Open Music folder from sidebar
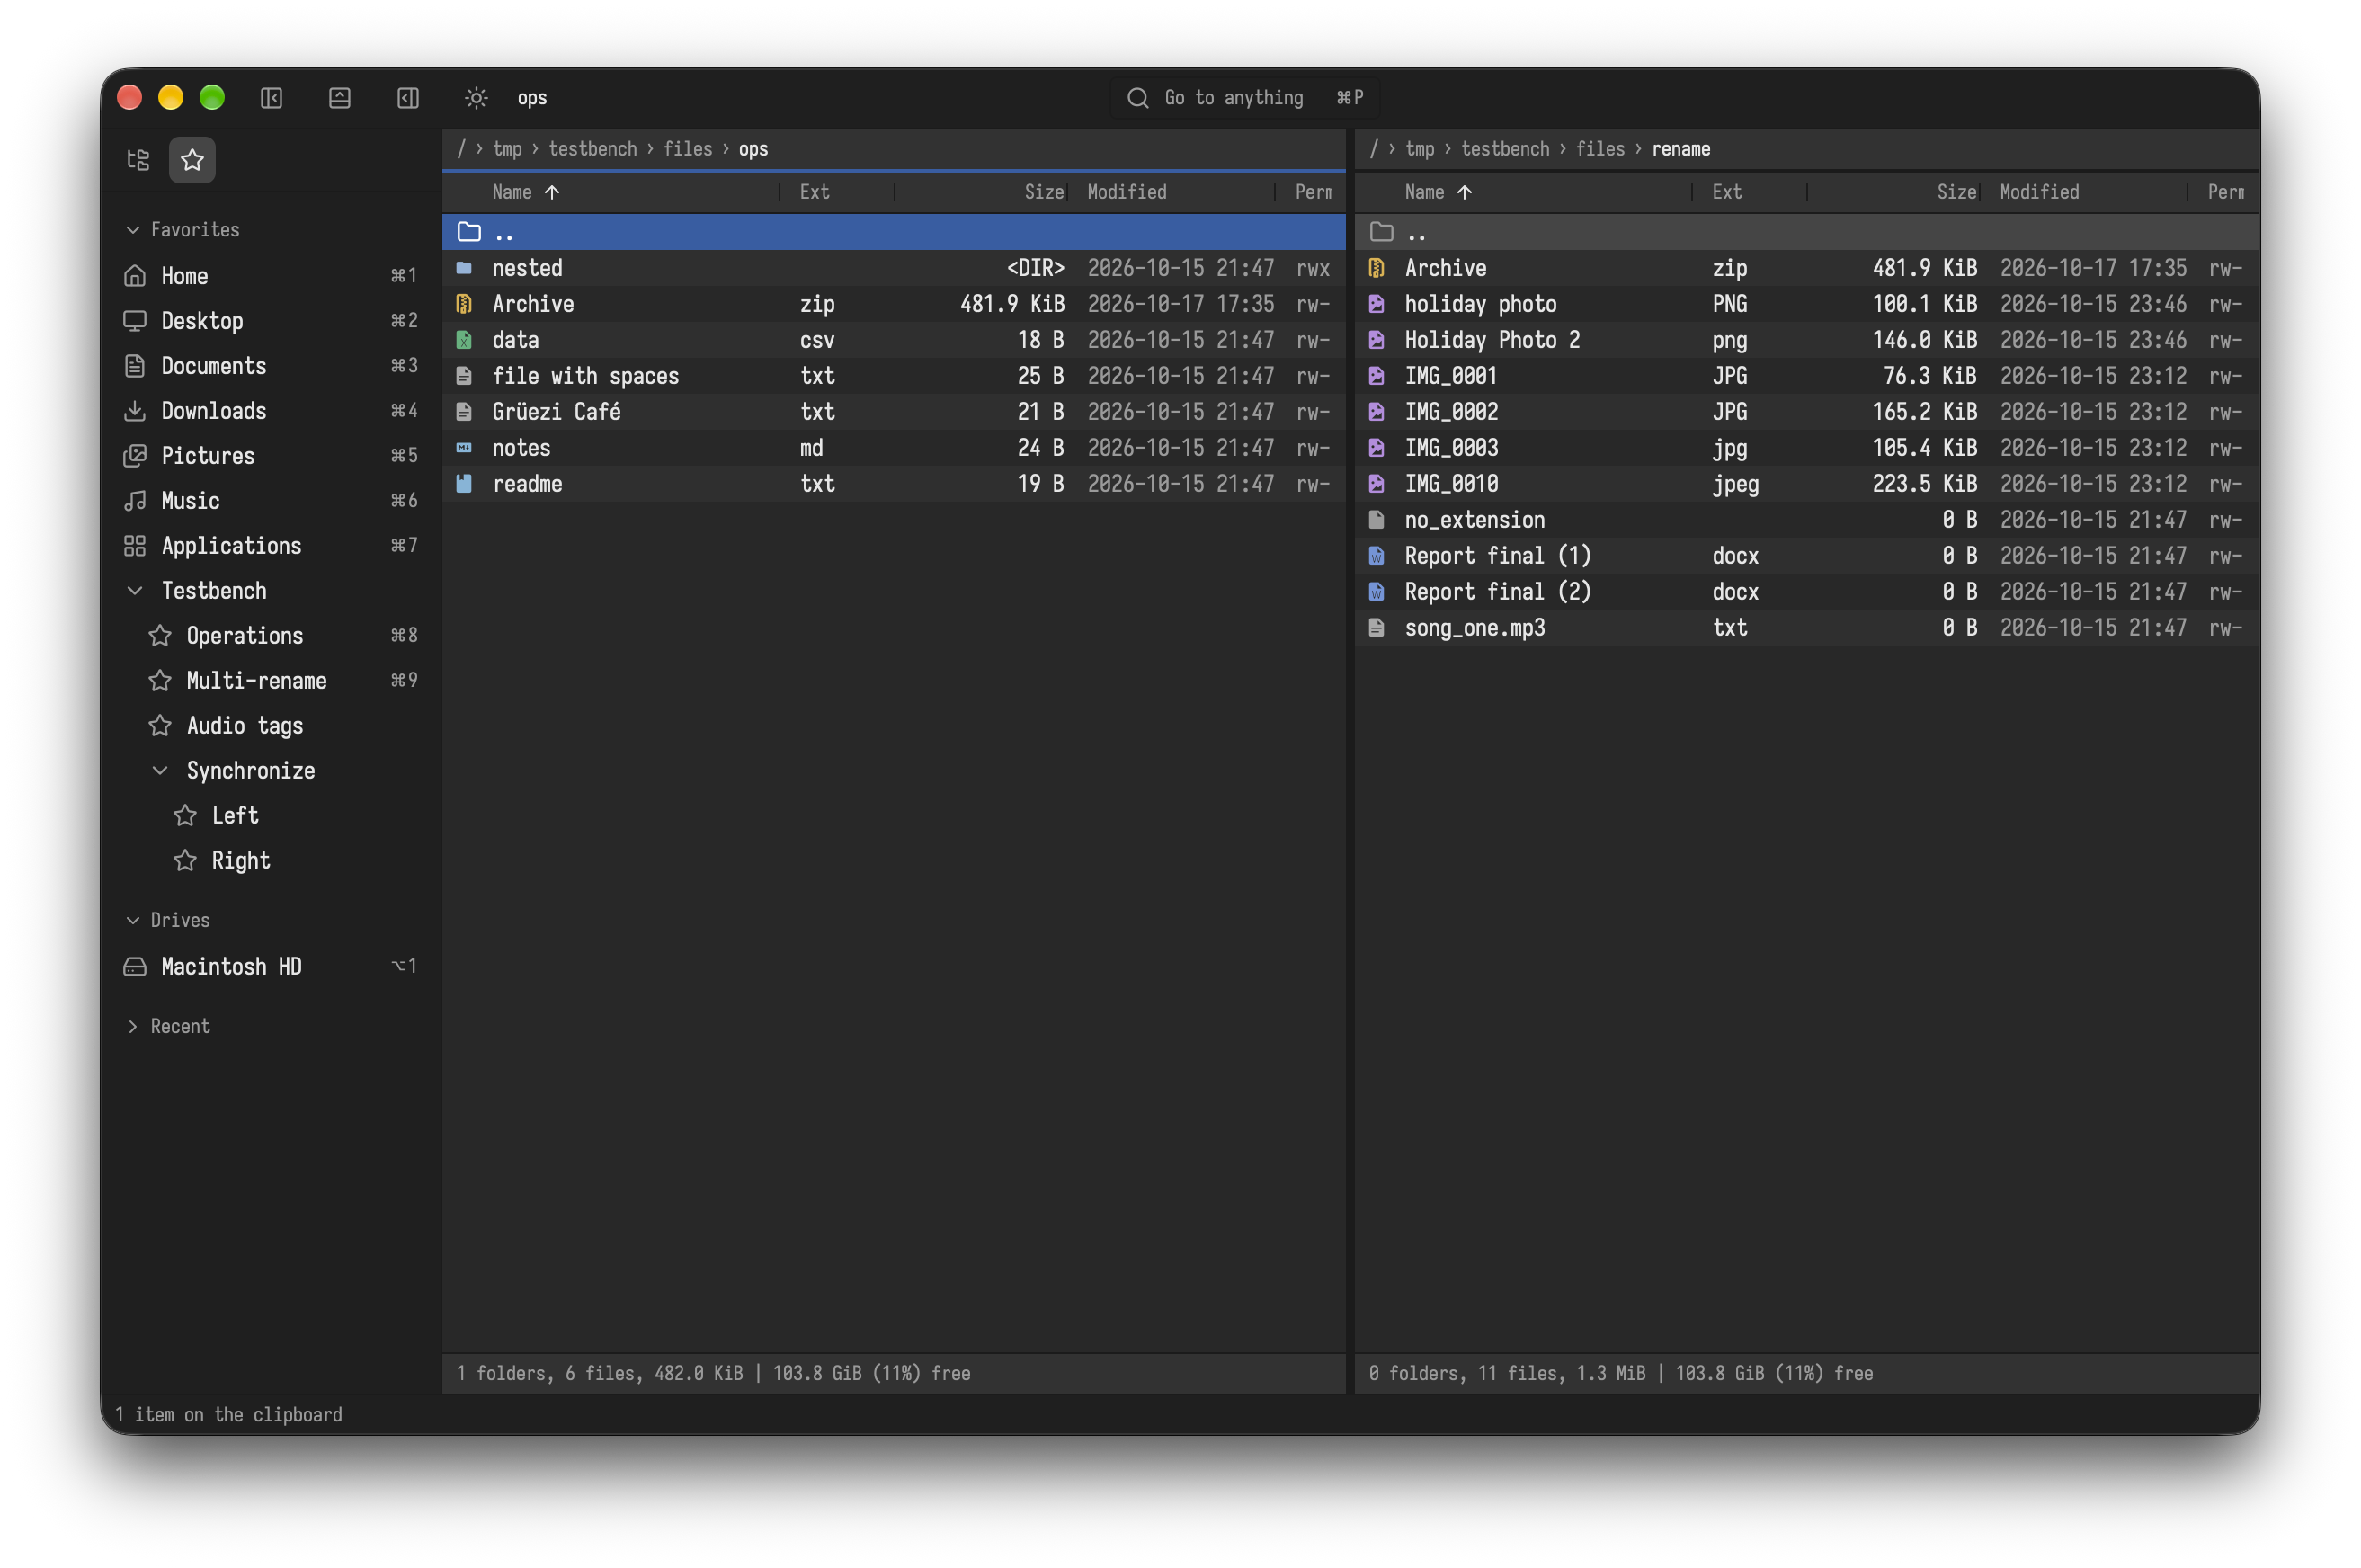The image size is (2361, 1568). click(x=270, y=501)
